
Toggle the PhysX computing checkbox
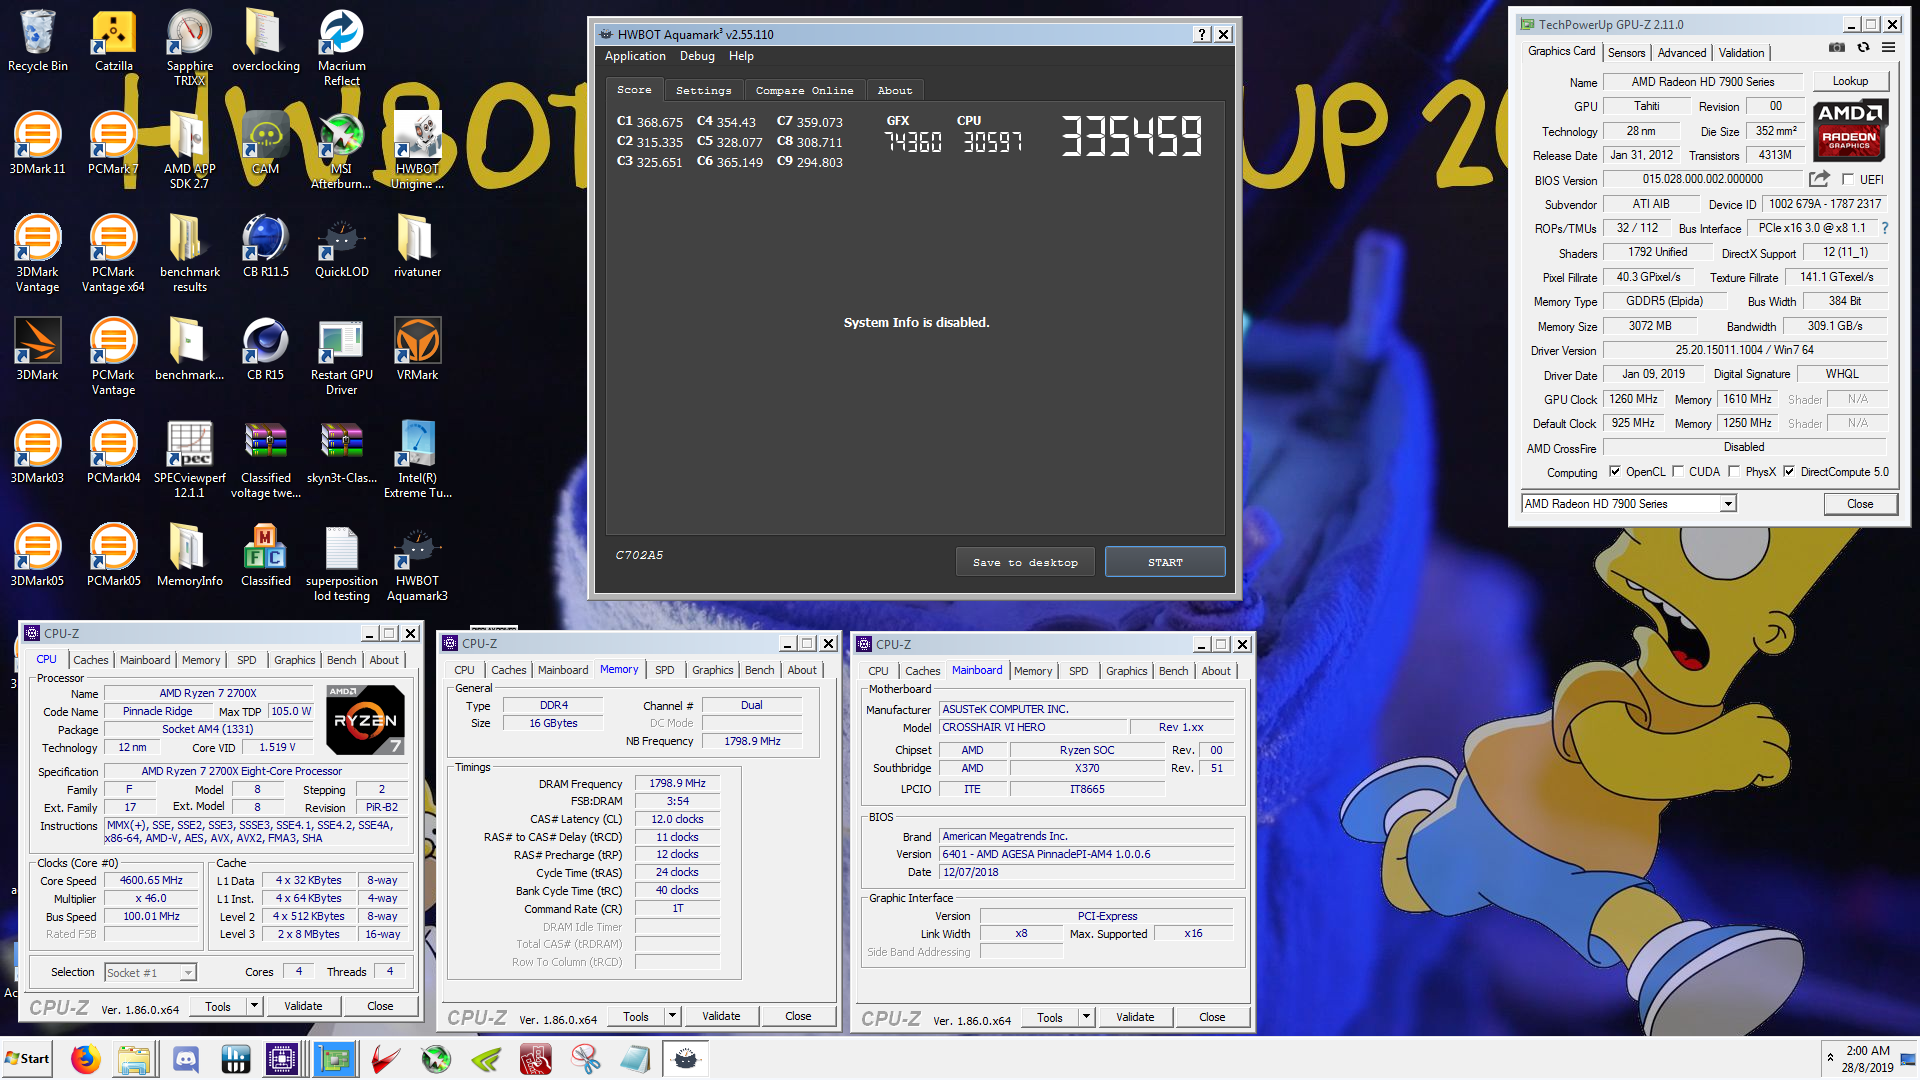(x=1734, y=472)
